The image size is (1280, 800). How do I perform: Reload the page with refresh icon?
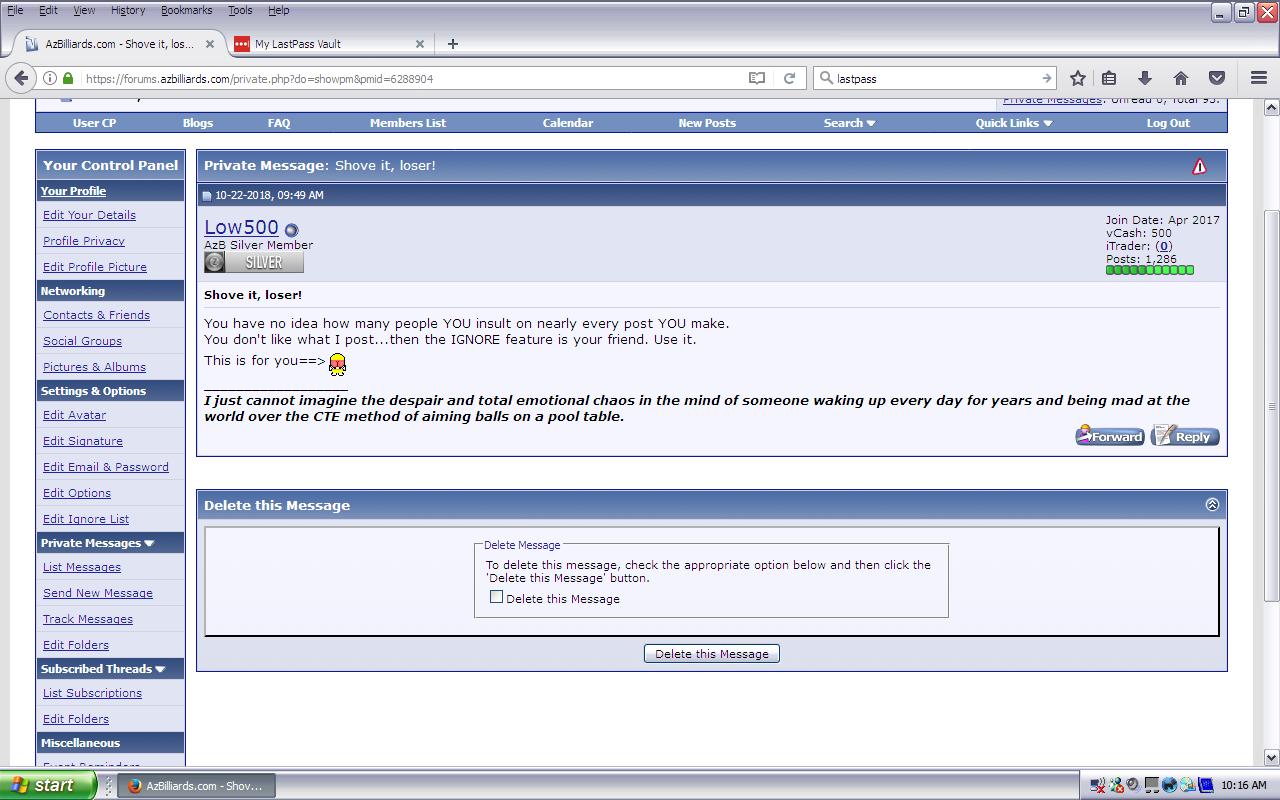789,78
